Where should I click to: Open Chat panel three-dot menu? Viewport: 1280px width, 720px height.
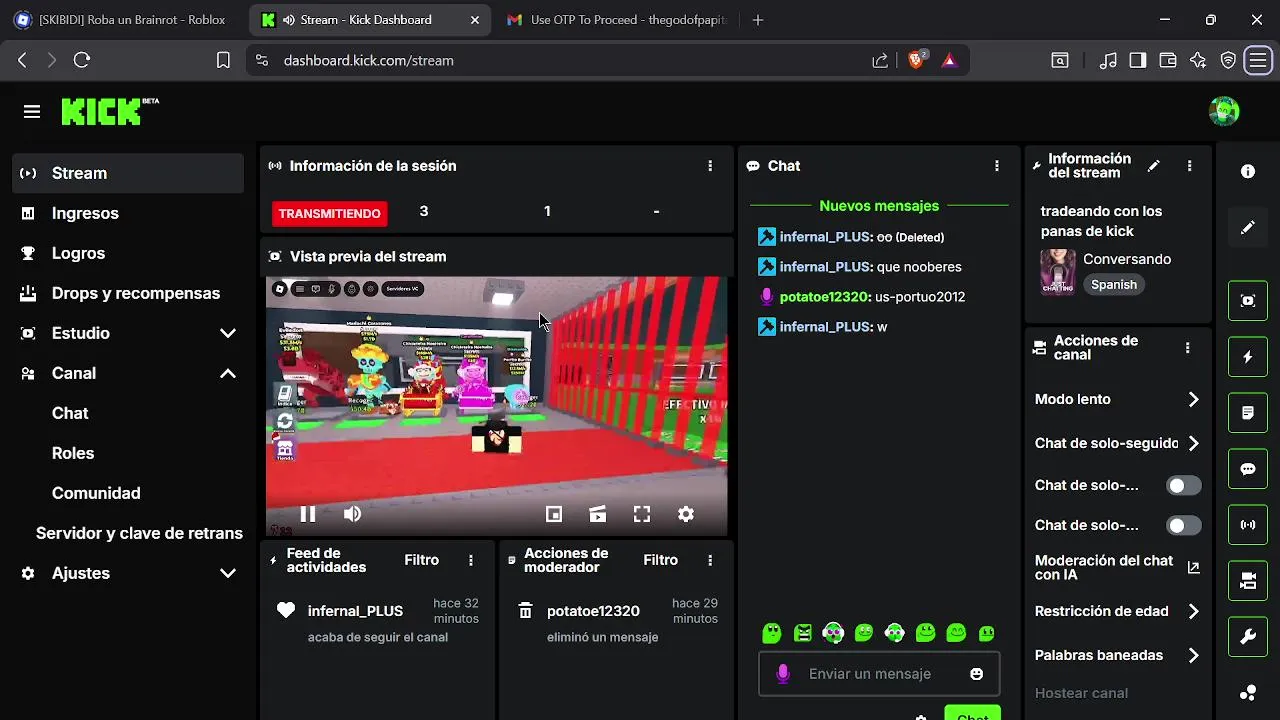(x=996, y=166)
